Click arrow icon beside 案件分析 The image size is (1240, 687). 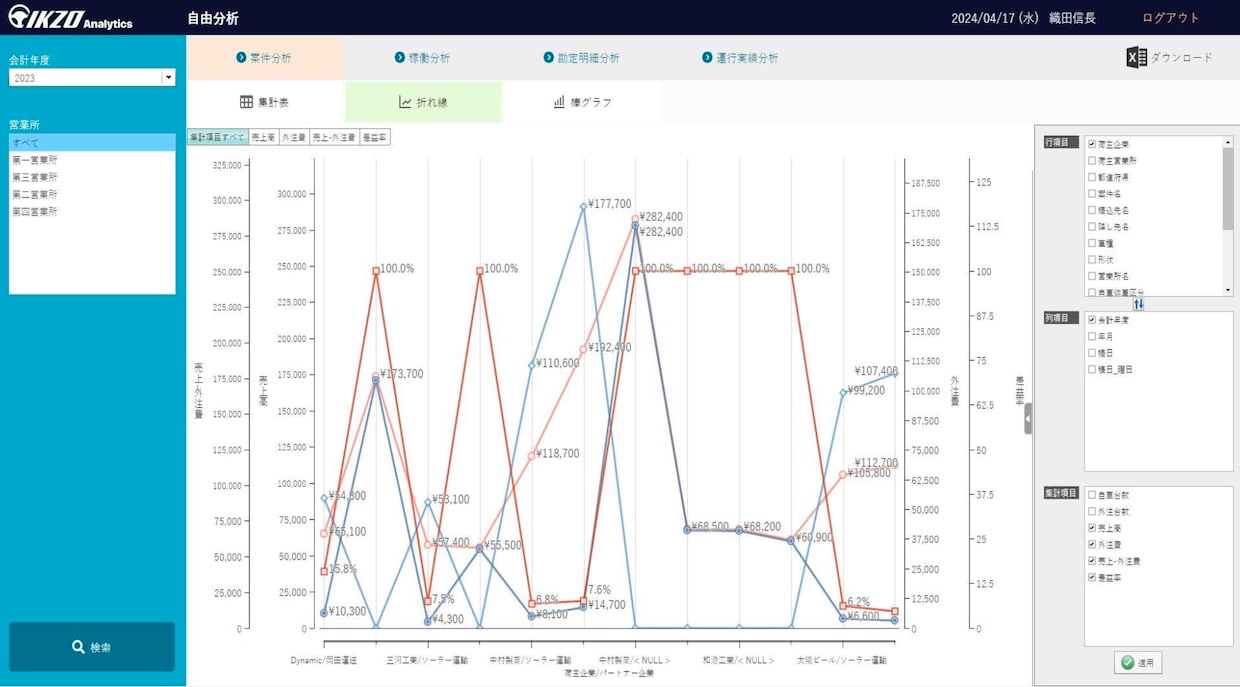click(241, 58)
